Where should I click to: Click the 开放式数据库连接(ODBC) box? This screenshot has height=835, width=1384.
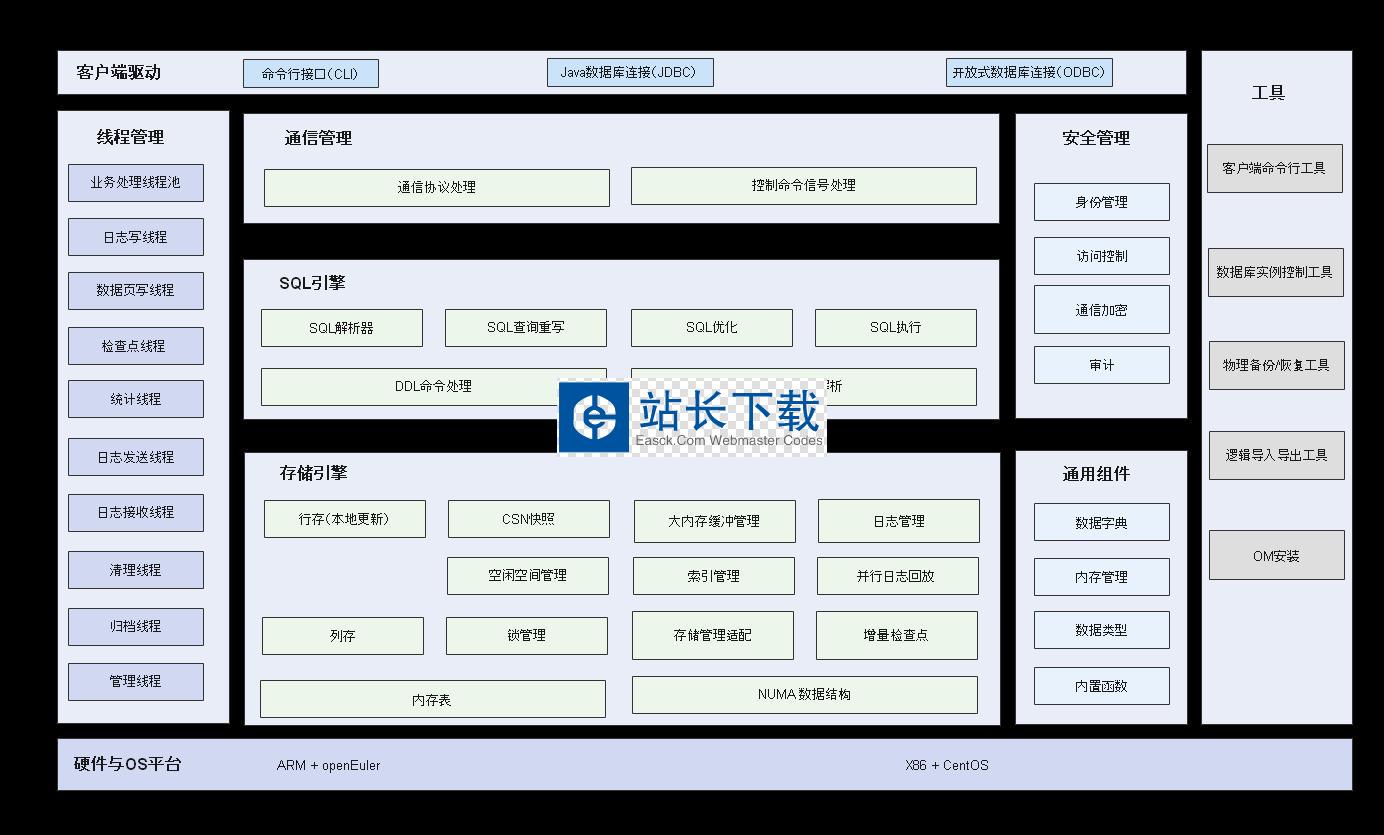[1028, 73]
